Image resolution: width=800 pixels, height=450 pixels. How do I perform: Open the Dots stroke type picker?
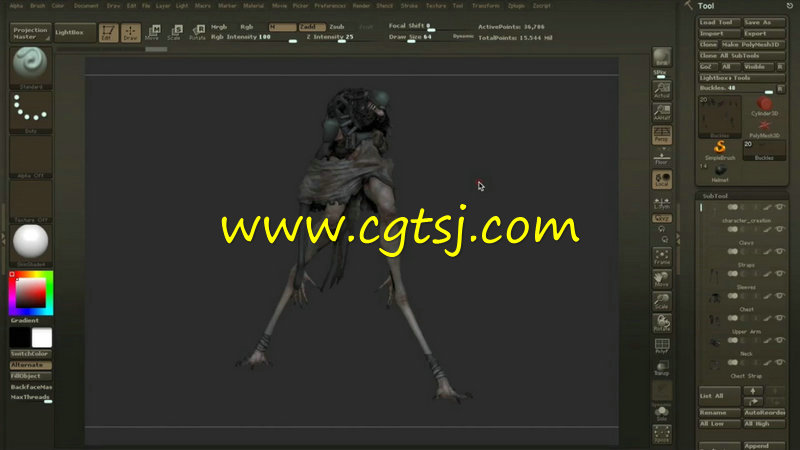(30, 111)
